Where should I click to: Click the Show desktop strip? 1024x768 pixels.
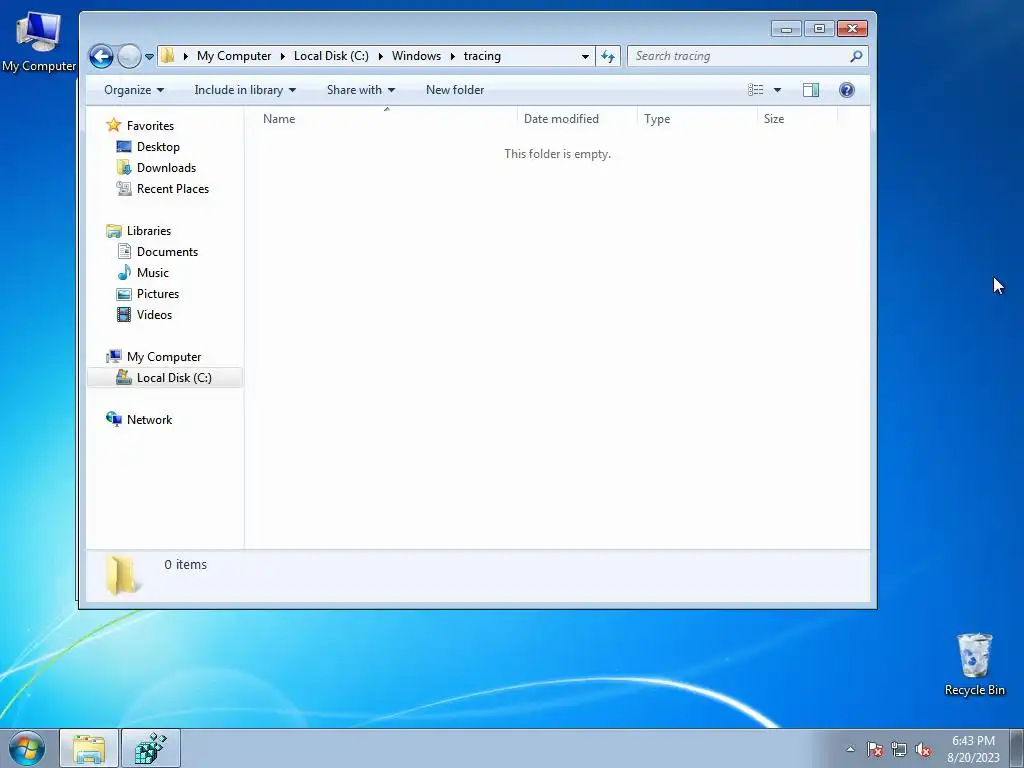(1017, 748)
